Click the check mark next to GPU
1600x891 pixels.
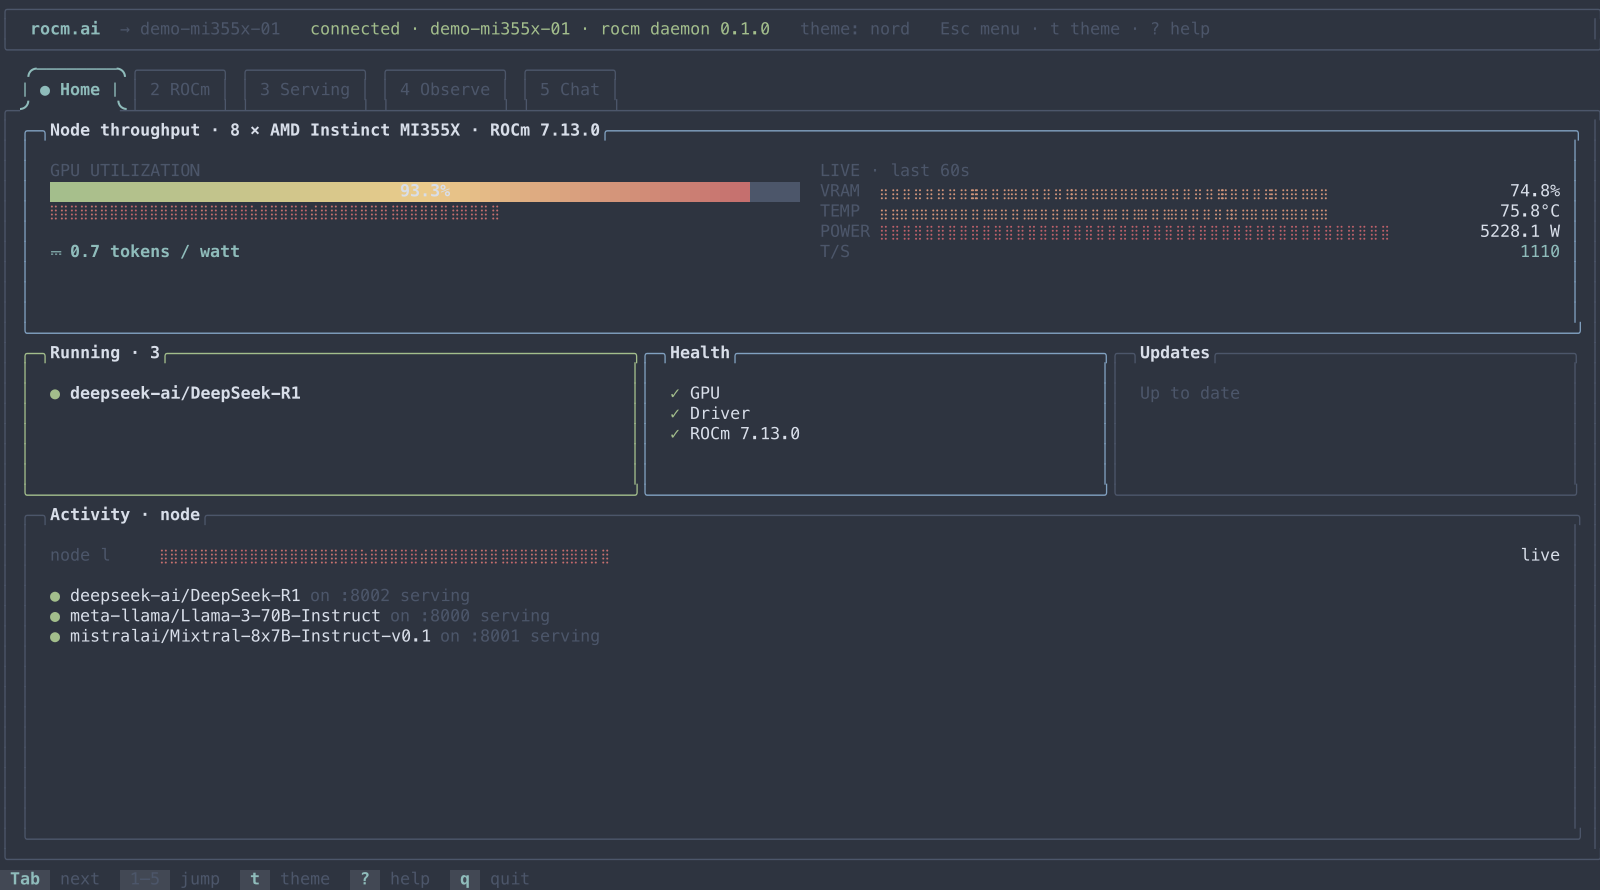[675, 394]
